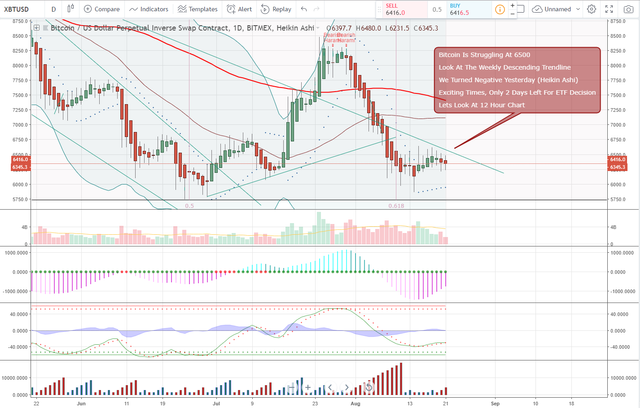This screenshot has height=408, width=640.
Task: Click the BUY 6416.5 button
Action: (x=469, y=9)
